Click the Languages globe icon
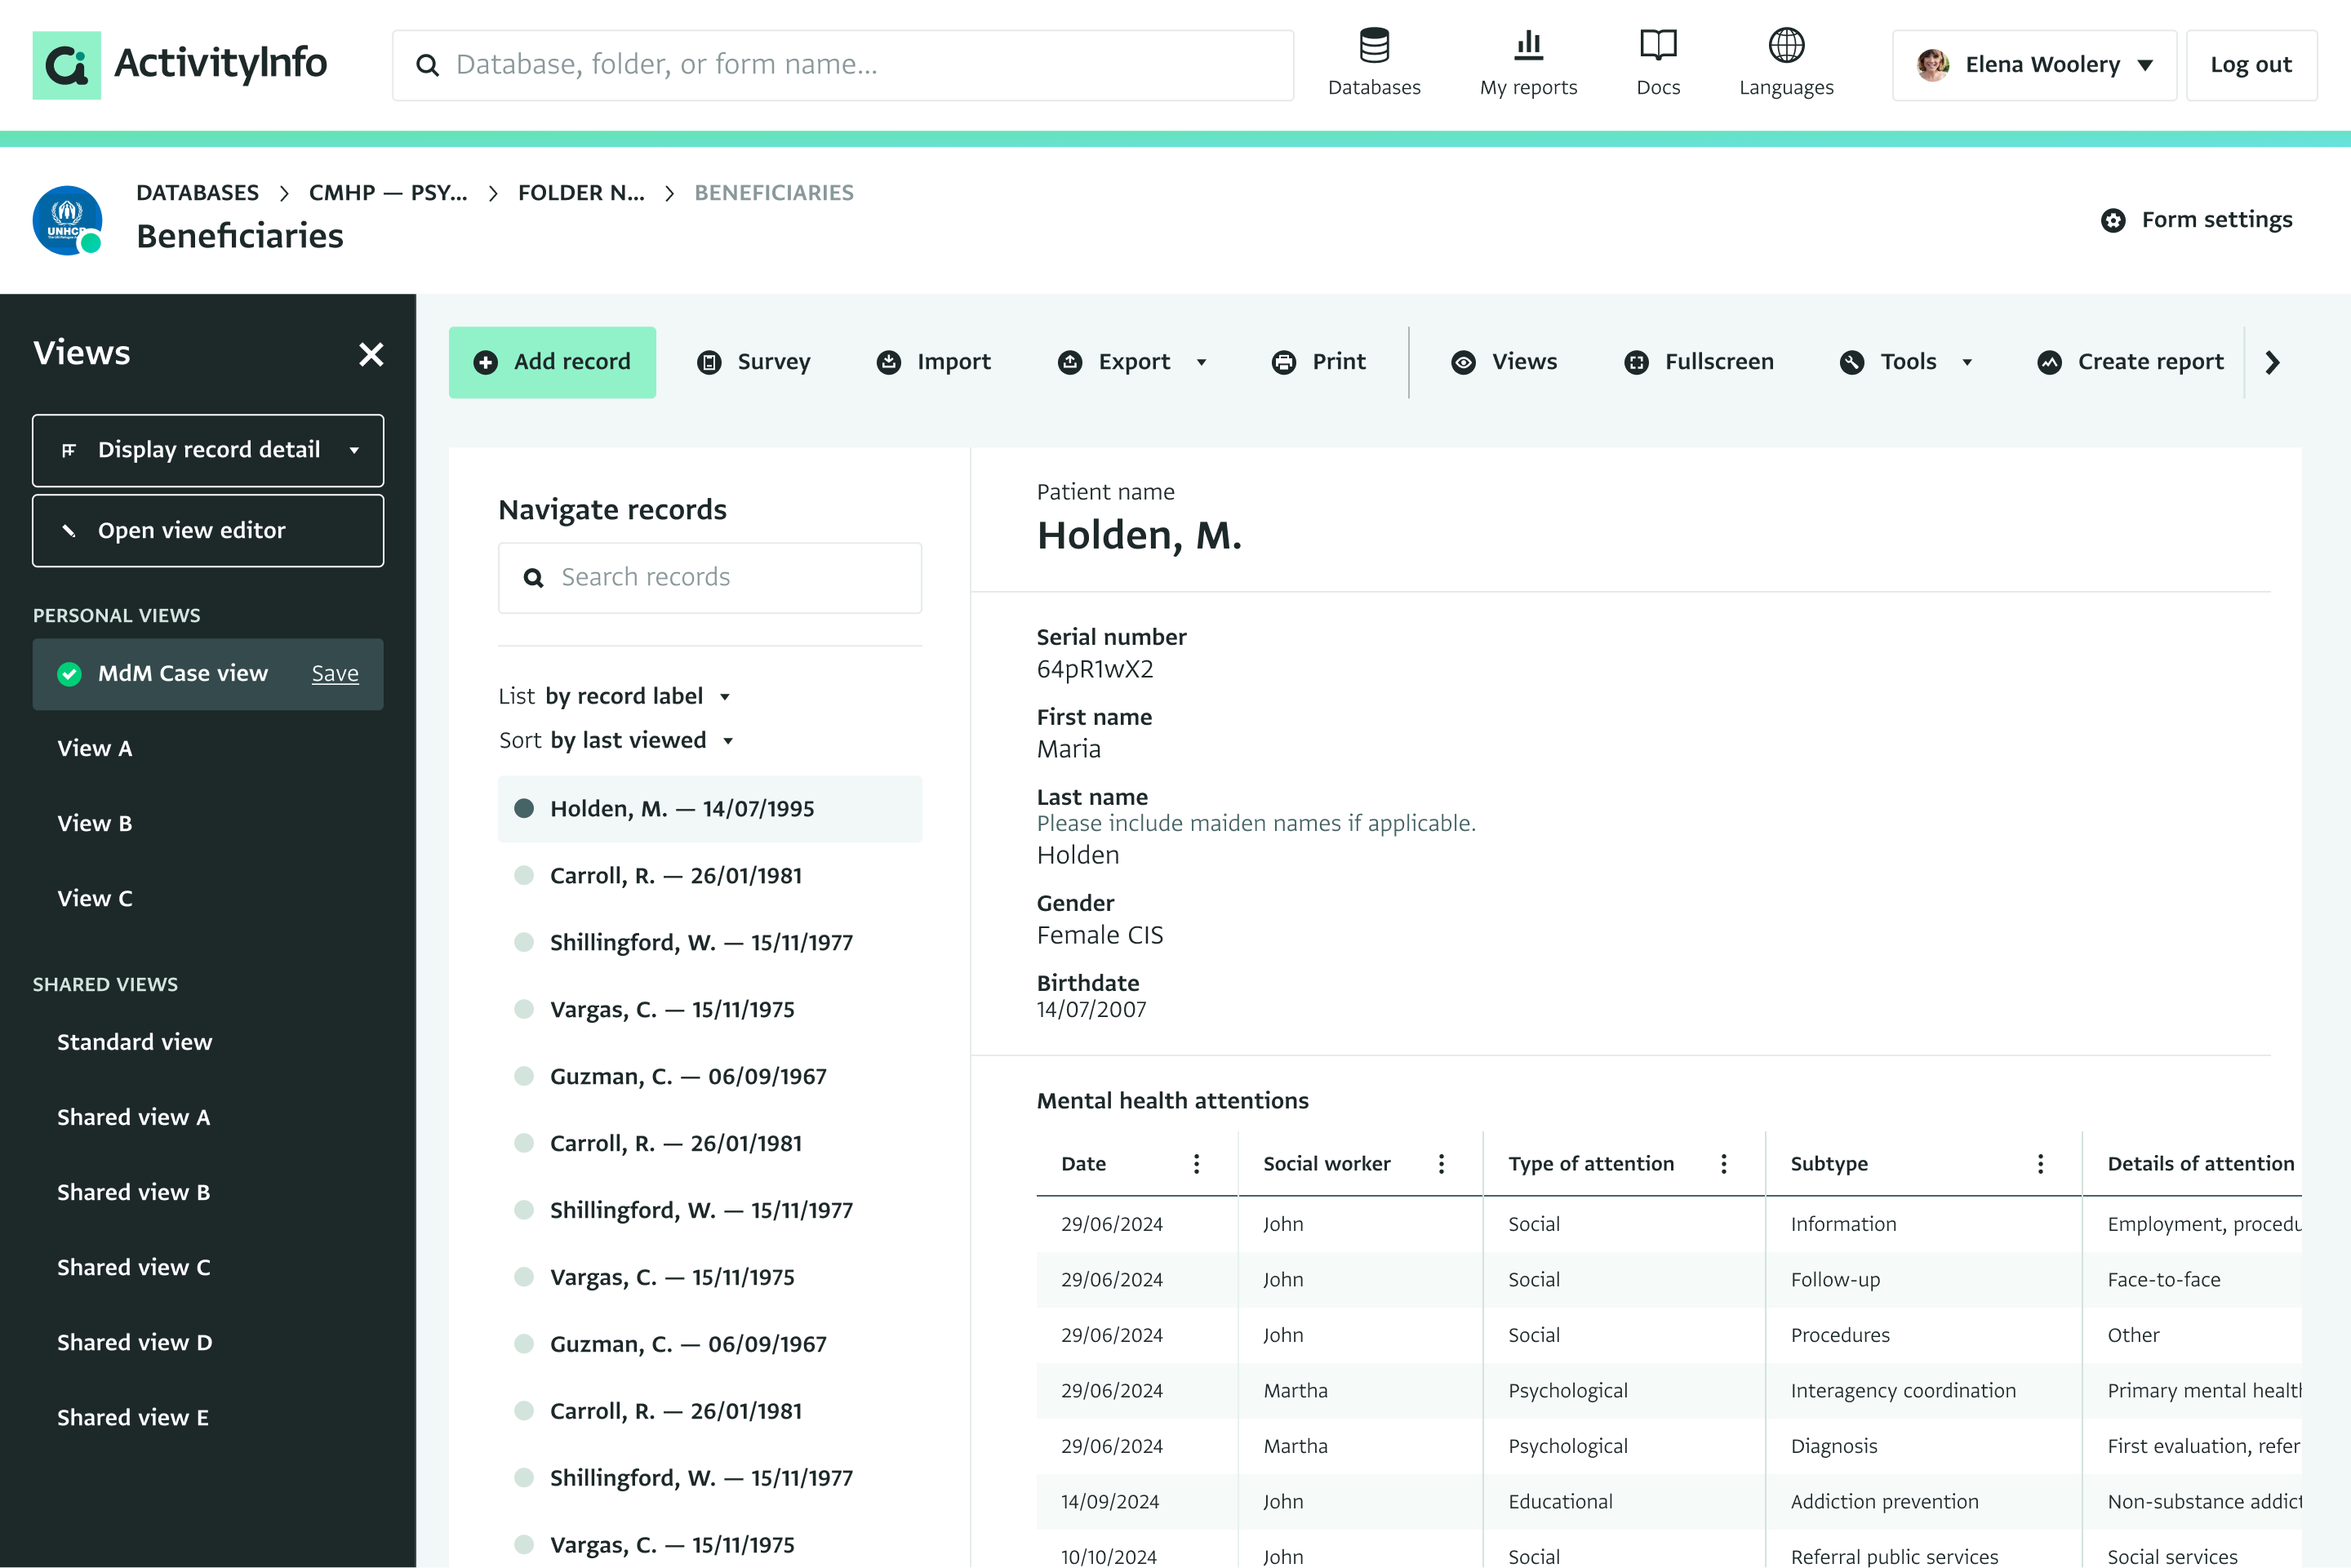Image resolution: width=2351 pixels, height=1568 pixels. pyautogui.click(x=1786, y=46)
